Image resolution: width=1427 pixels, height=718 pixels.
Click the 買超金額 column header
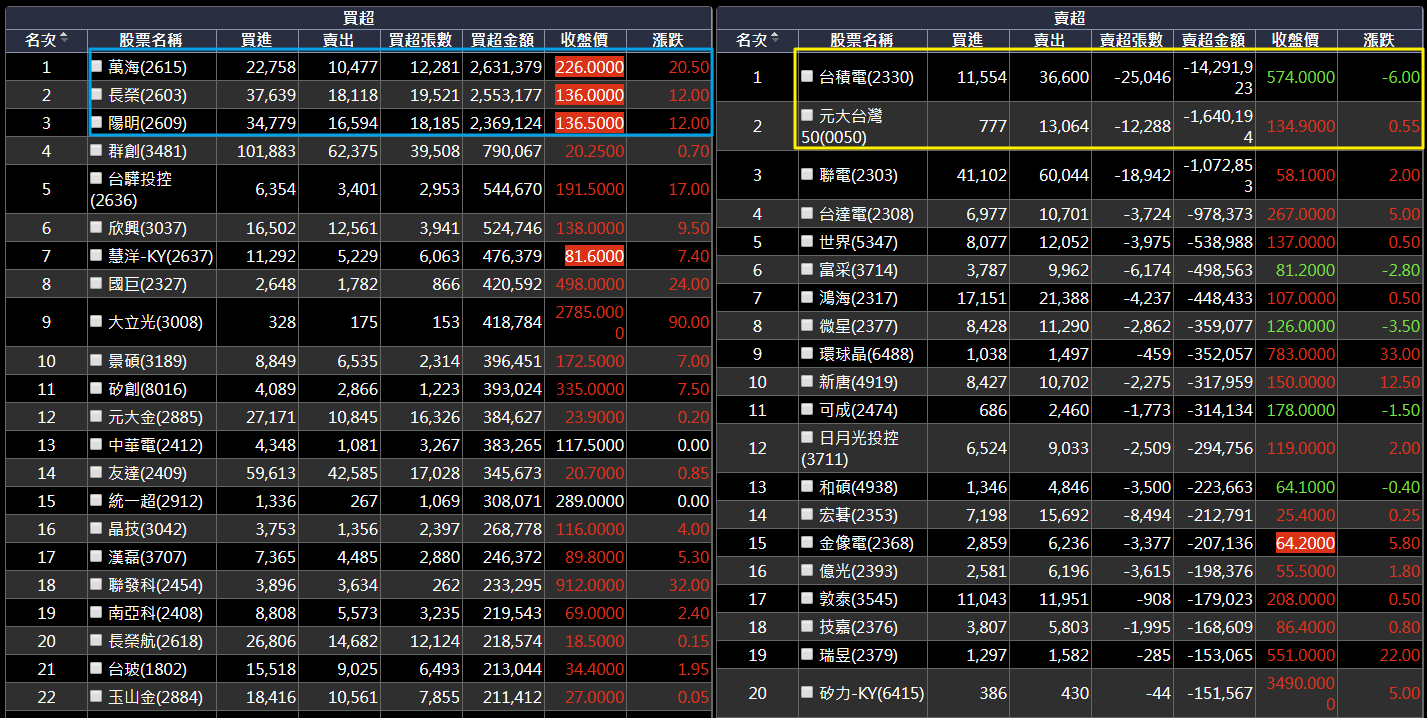[503, 40]
